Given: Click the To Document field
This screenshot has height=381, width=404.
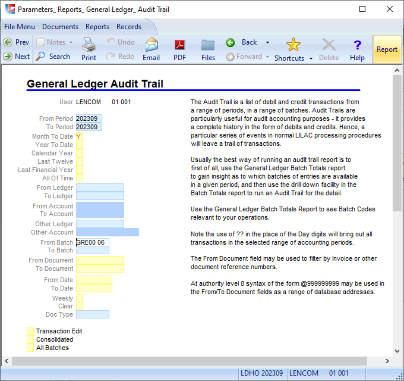Looking at the screenshot, I should pyautogui.click(x=100, y=269).
